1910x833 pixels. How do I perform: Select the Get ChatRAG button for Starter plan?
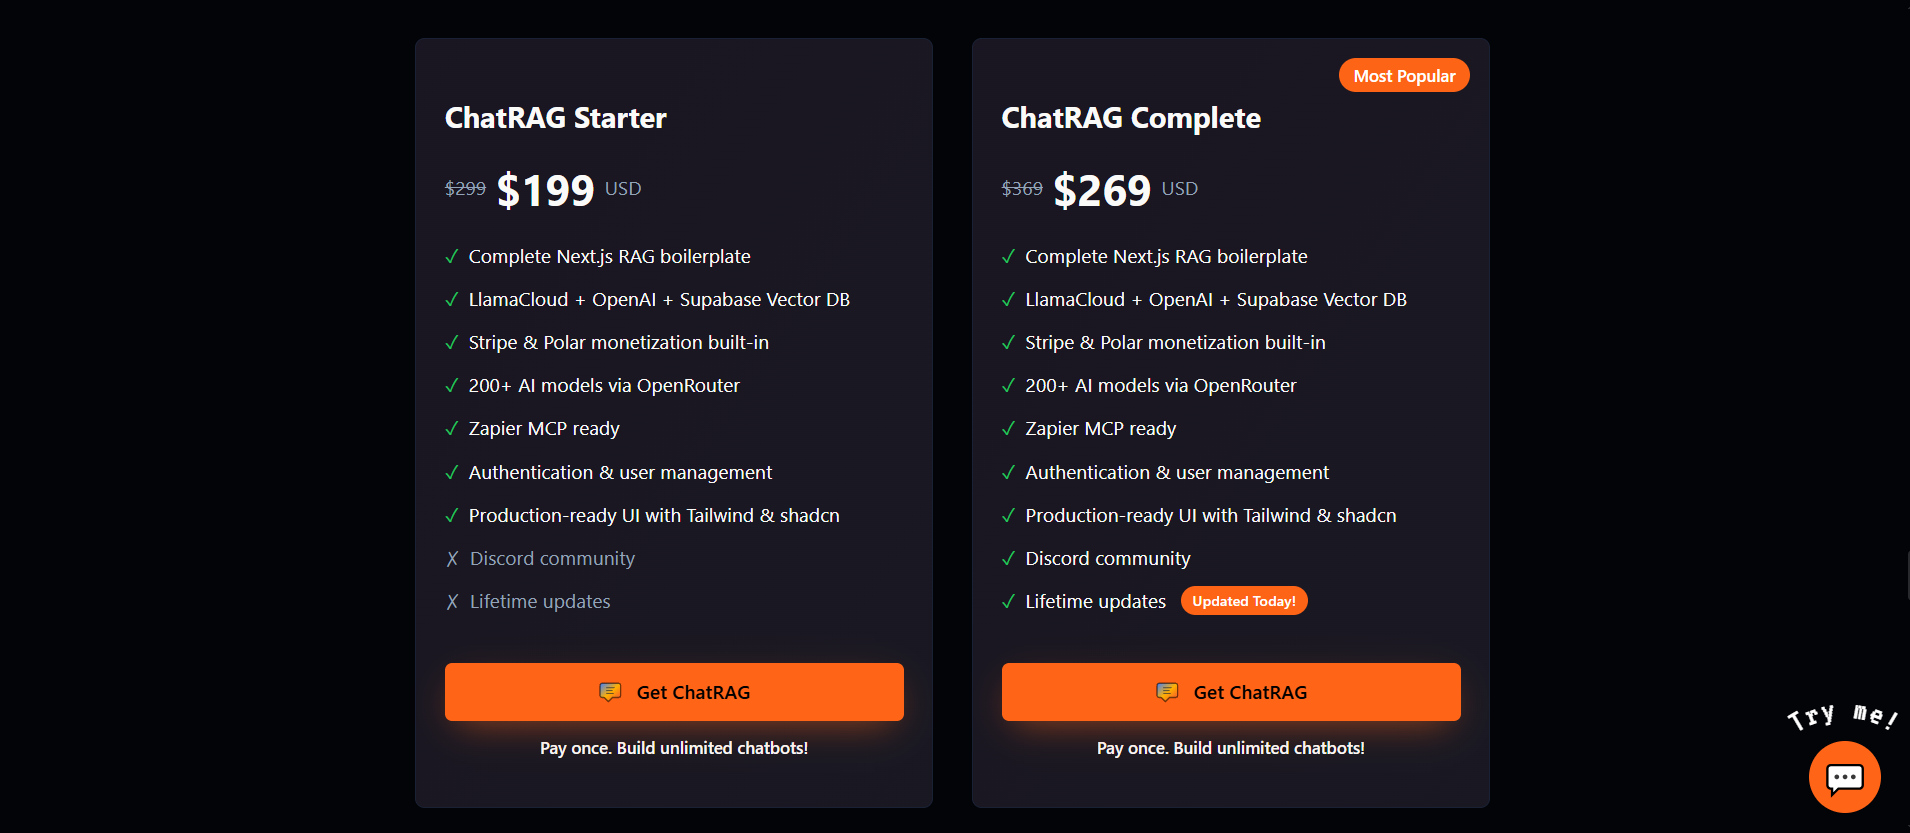(674, 691)
